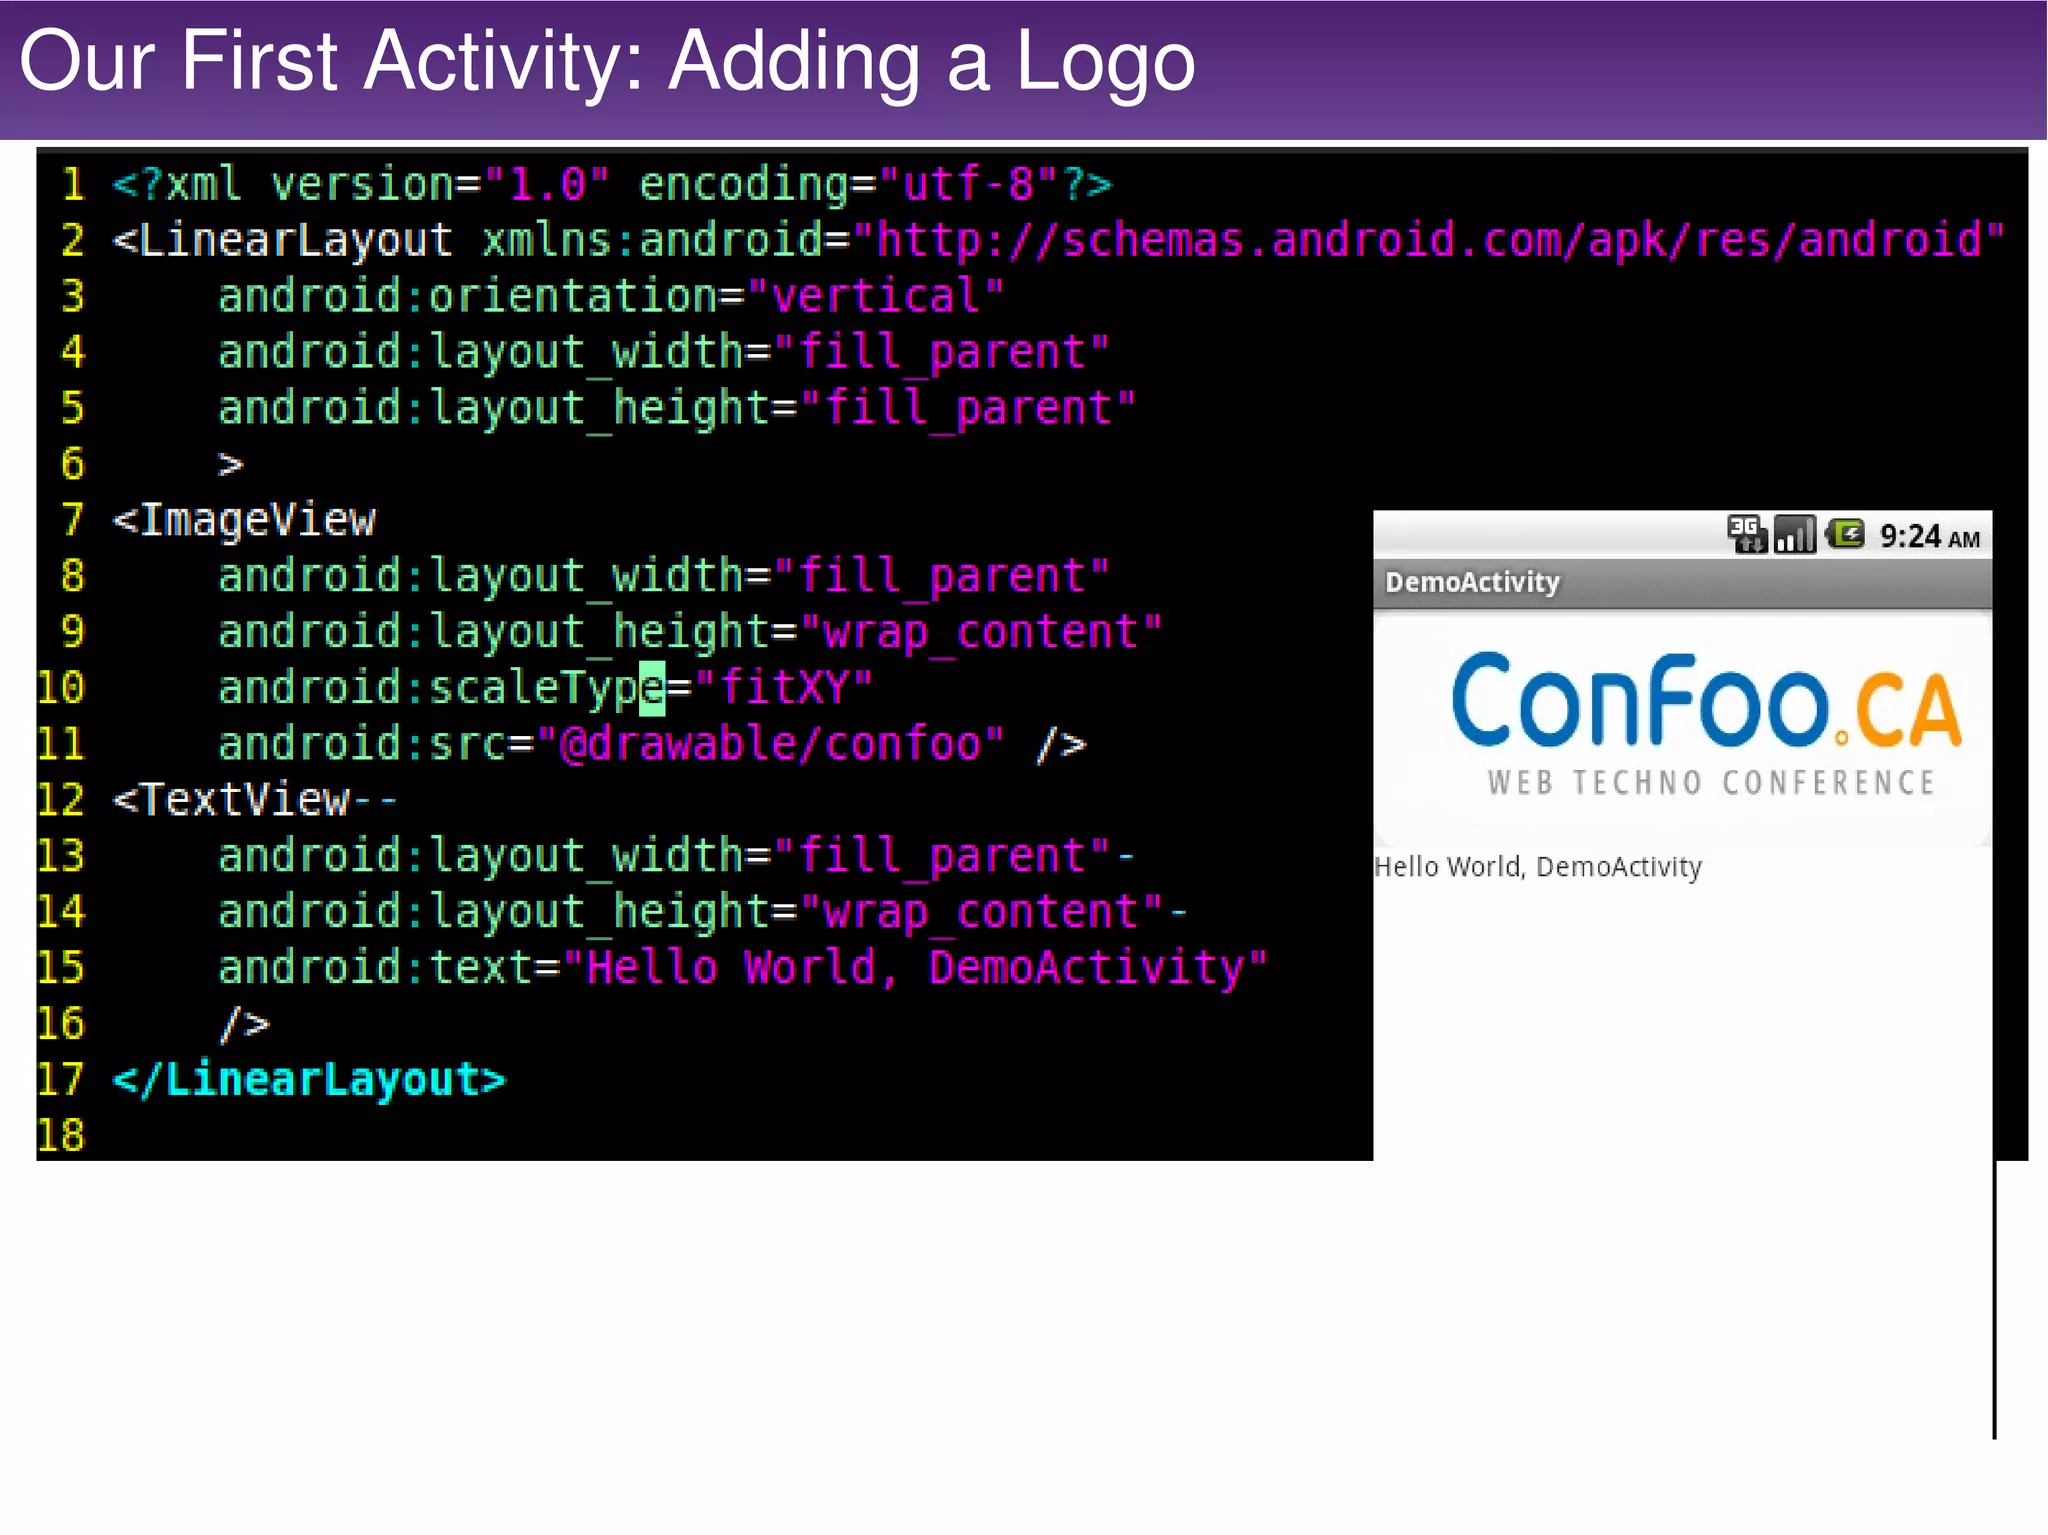Viewport: 2048px width, 1535px height.
Task: Click the '<ImageView' tag on line 7
Action: click(245, 520)
